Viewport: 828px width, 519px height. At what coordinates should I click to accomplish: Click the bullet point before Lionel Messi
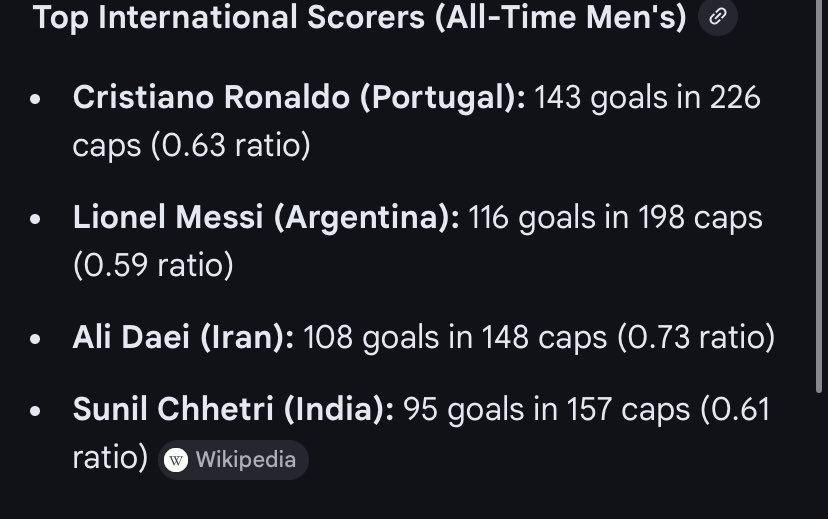[36, 220]
